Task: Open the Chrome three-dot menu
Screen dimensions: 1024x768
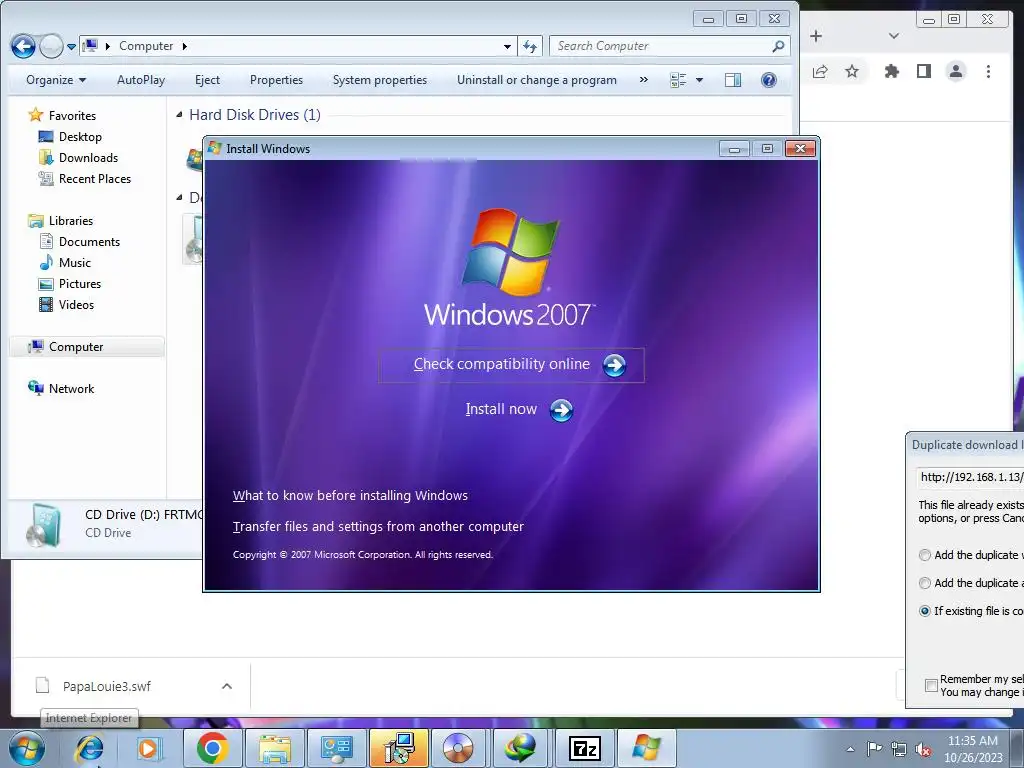Action: 988,71
